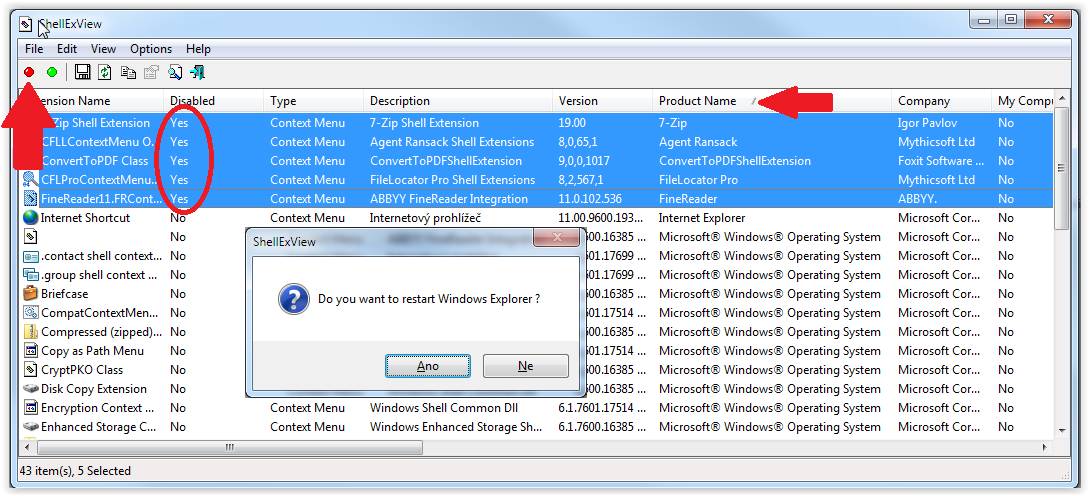Click description 'ConvertToPDFShellExtension' cell

pos(446,160)
